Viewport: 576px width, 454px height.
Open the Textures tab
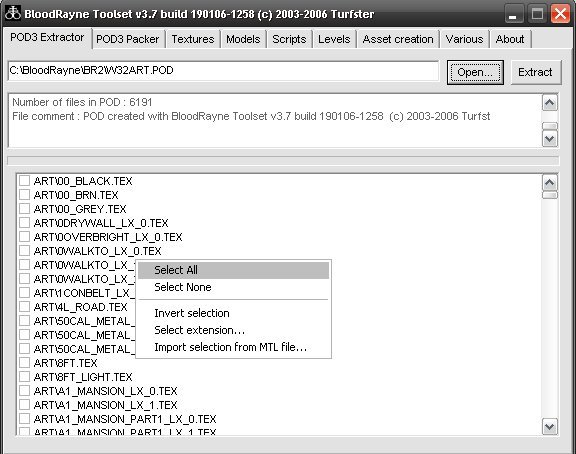tap(192, 39)
